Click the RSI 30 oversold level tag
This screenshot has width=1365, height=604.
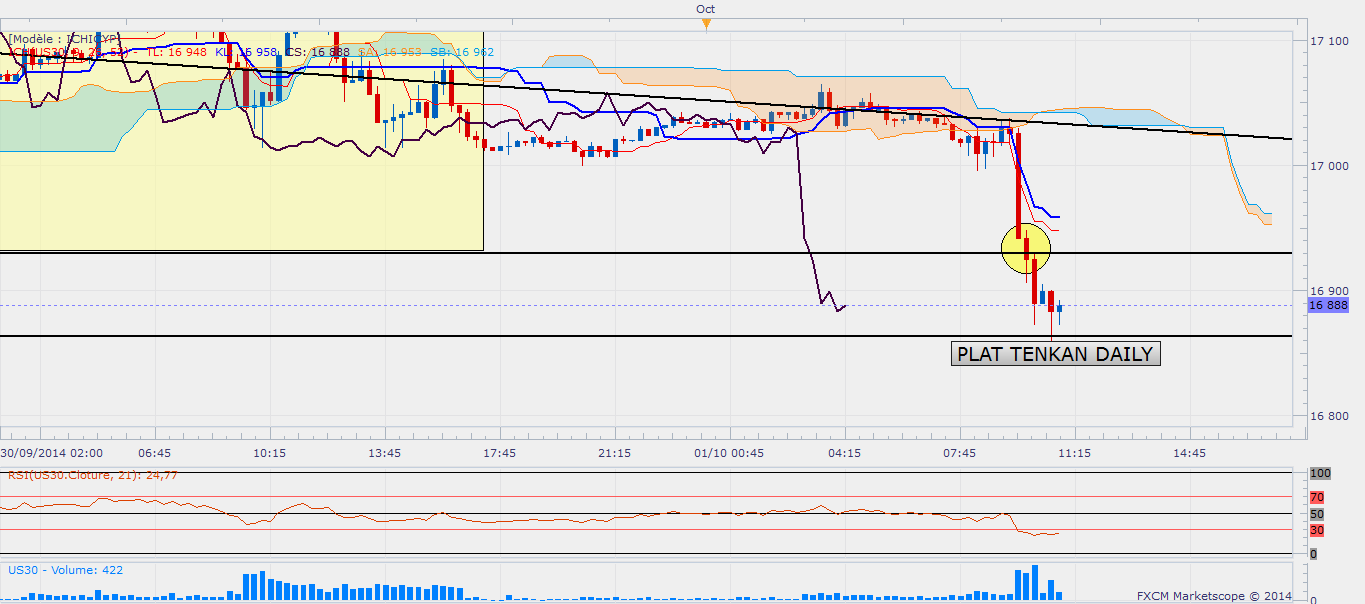tap(1319, 530)
